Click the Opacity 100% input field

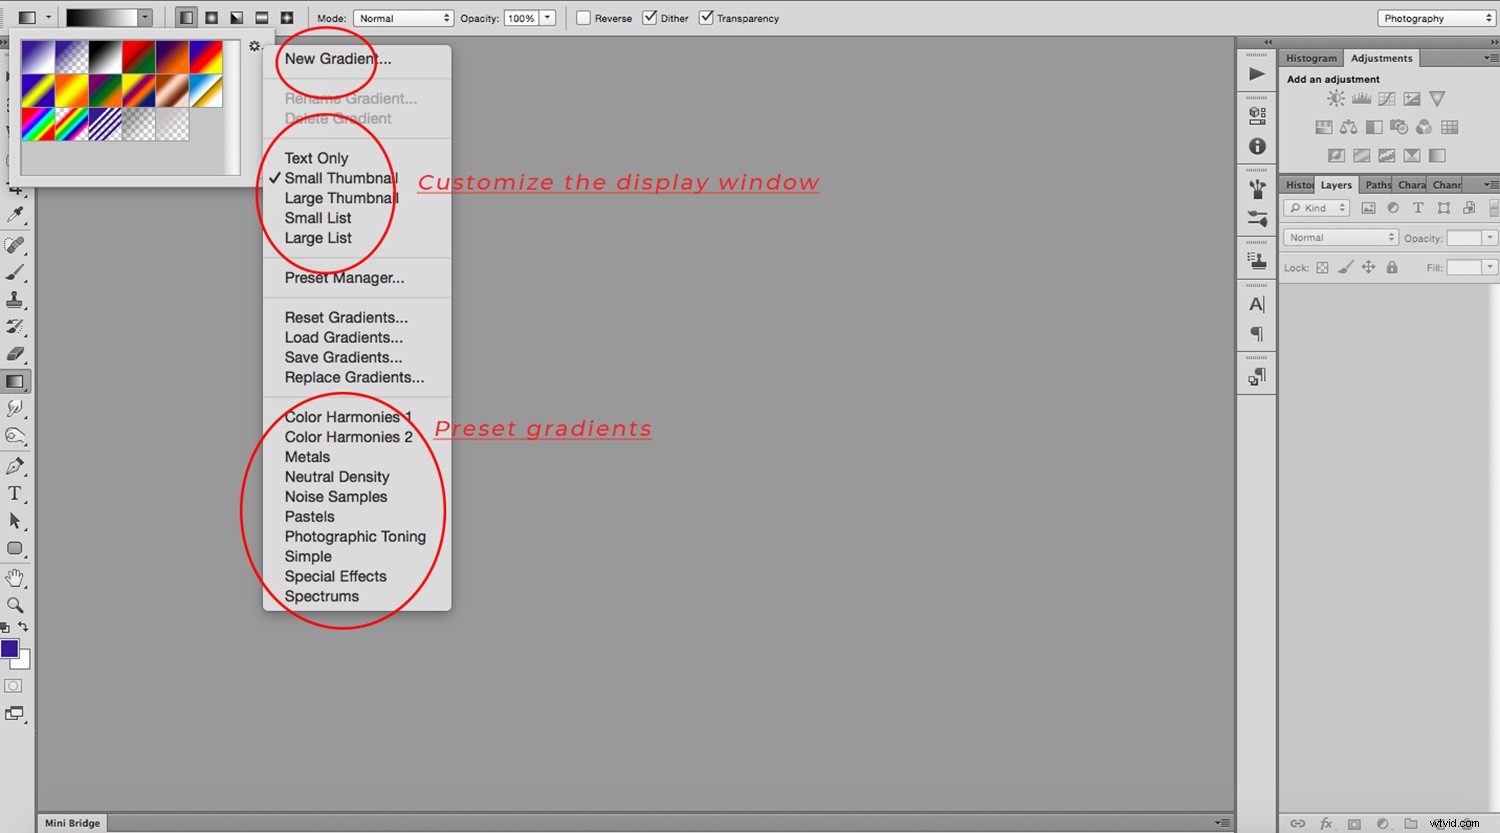click(x=521, y=18)
